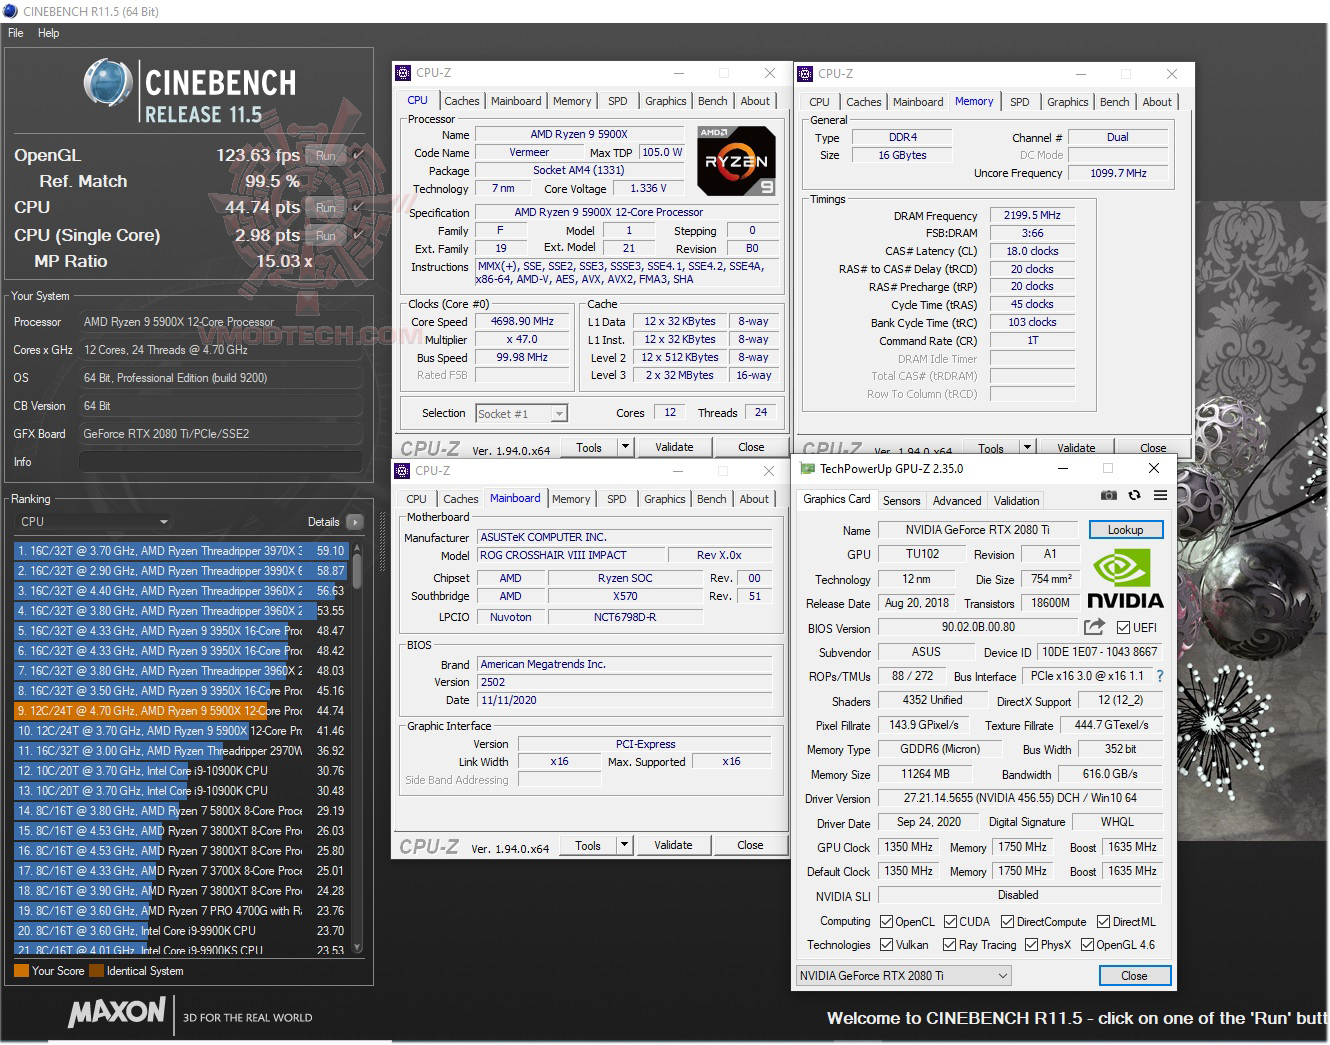
Task: Click the BIOS share/export icon in GPU-Z
Action: [x=1094, y=627]
